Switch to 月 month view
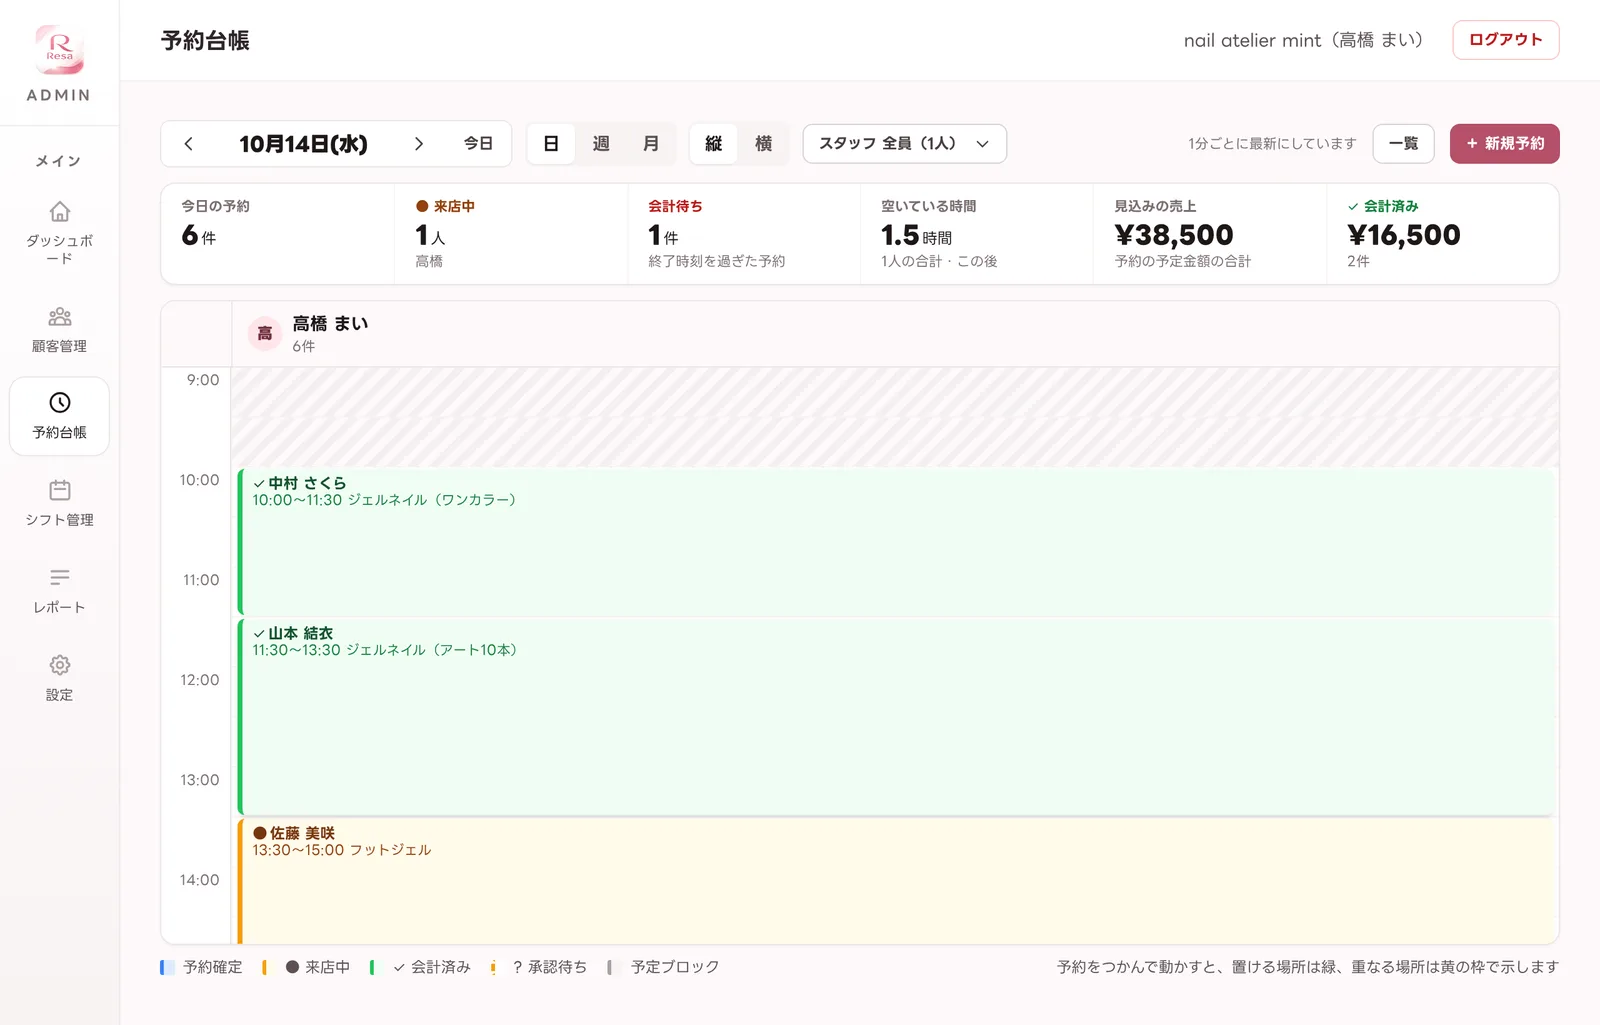Screen dimensions: 1600x1025 coord(651,144)
